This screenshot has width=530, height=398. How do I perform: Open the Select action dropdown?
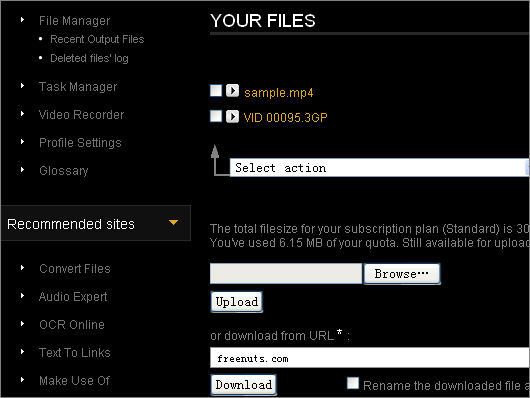coord(380,167)
